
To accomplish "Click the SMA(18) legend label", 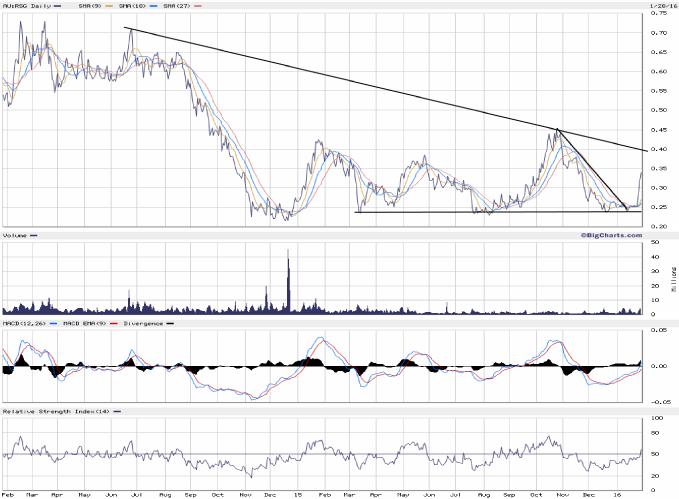I will [x=130, y=6].
